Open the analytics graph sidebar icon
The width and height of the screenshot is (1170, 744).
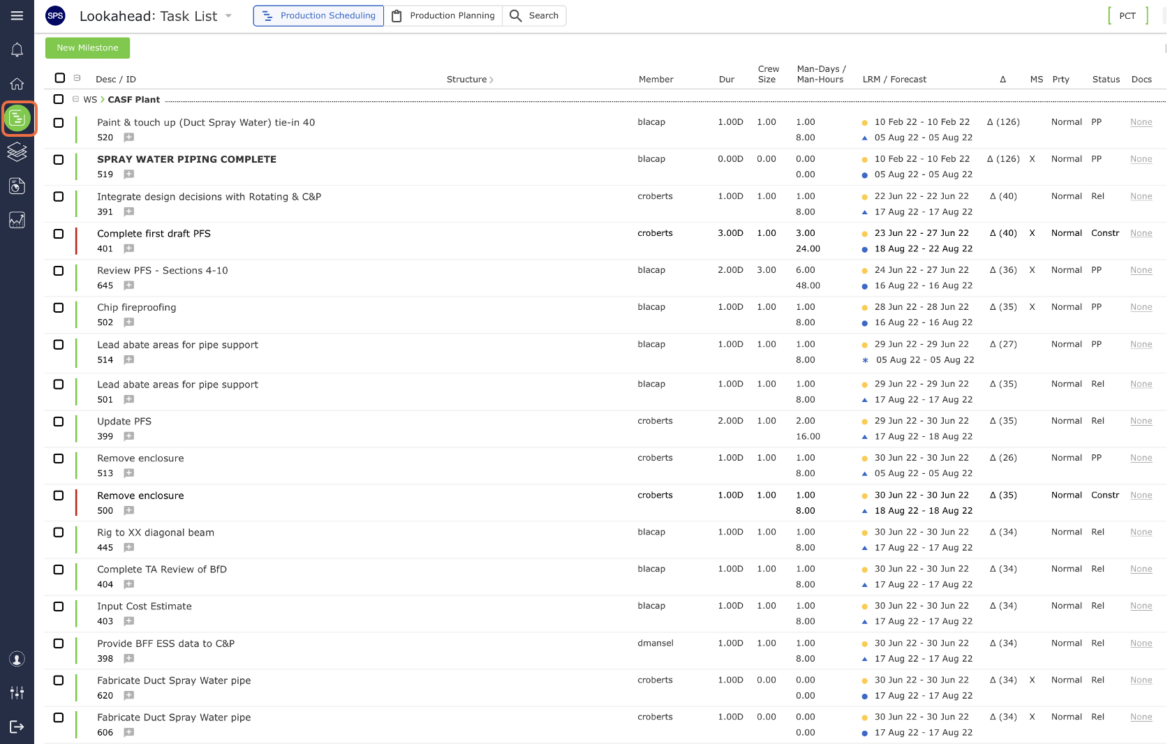tap(16, 220)
